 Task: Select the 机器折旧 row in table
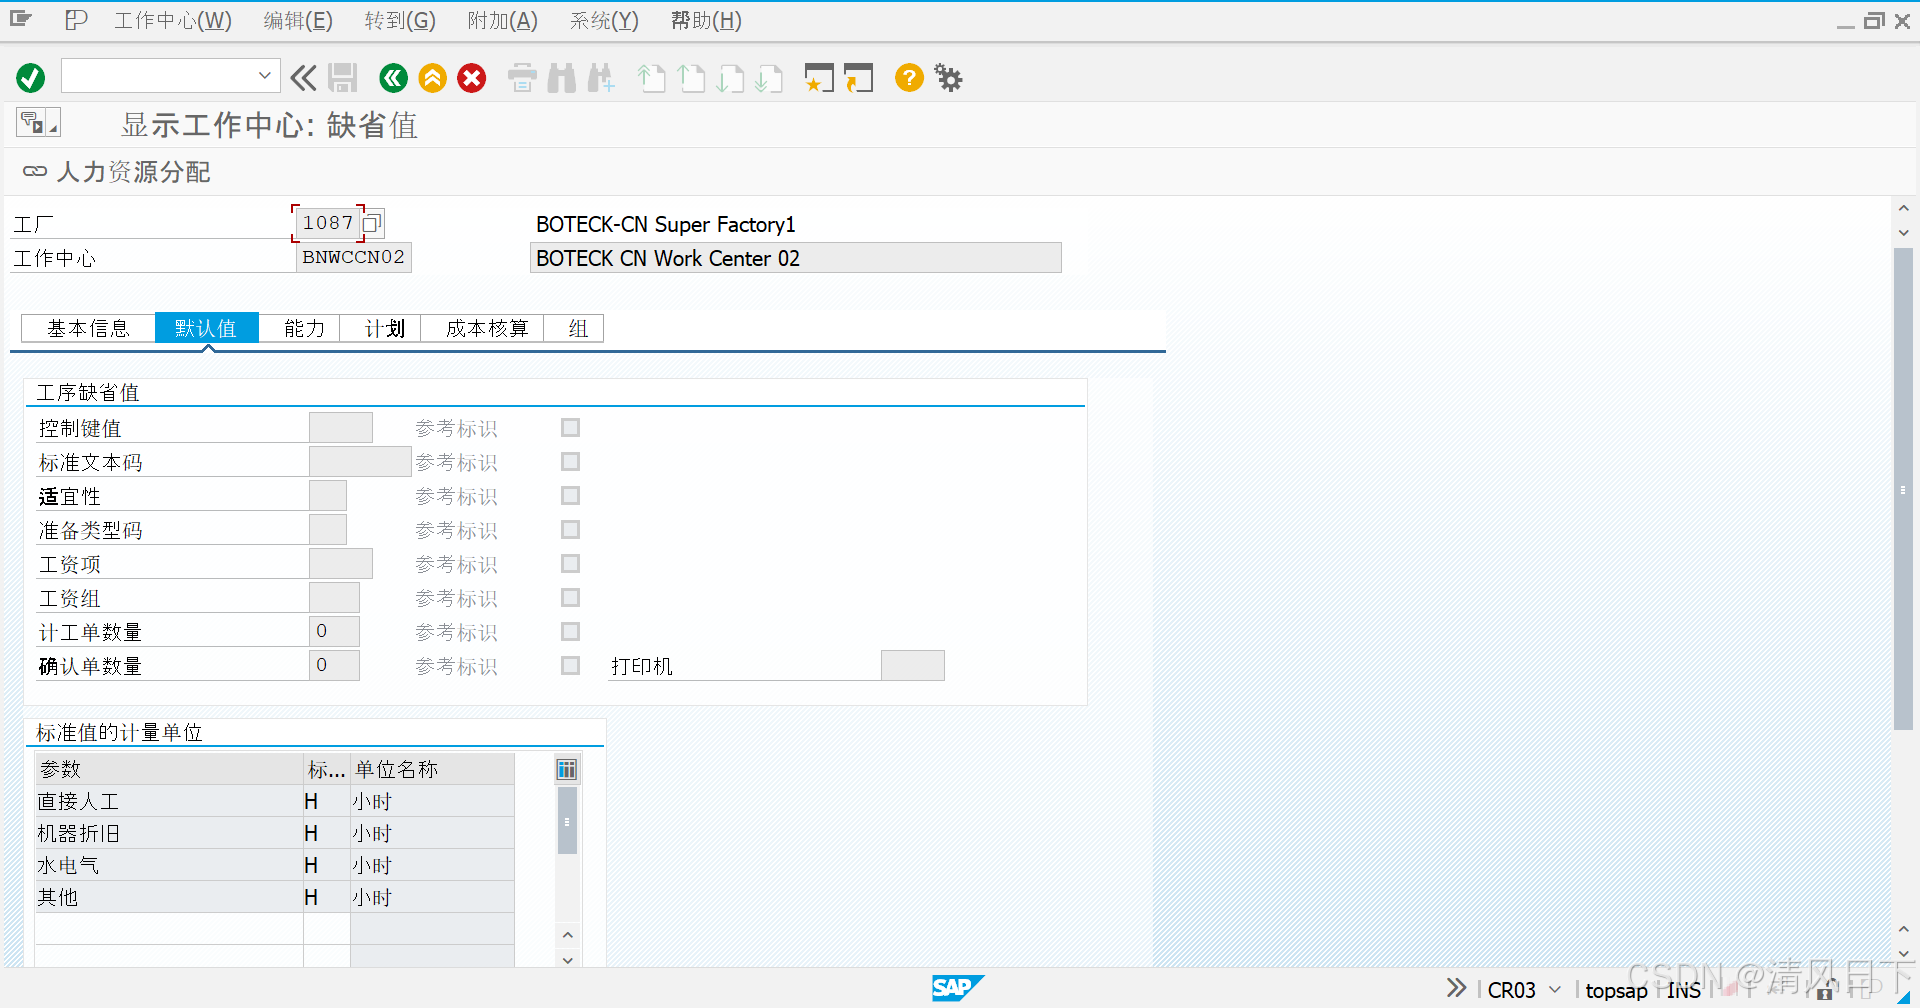[x=275, y=833]
